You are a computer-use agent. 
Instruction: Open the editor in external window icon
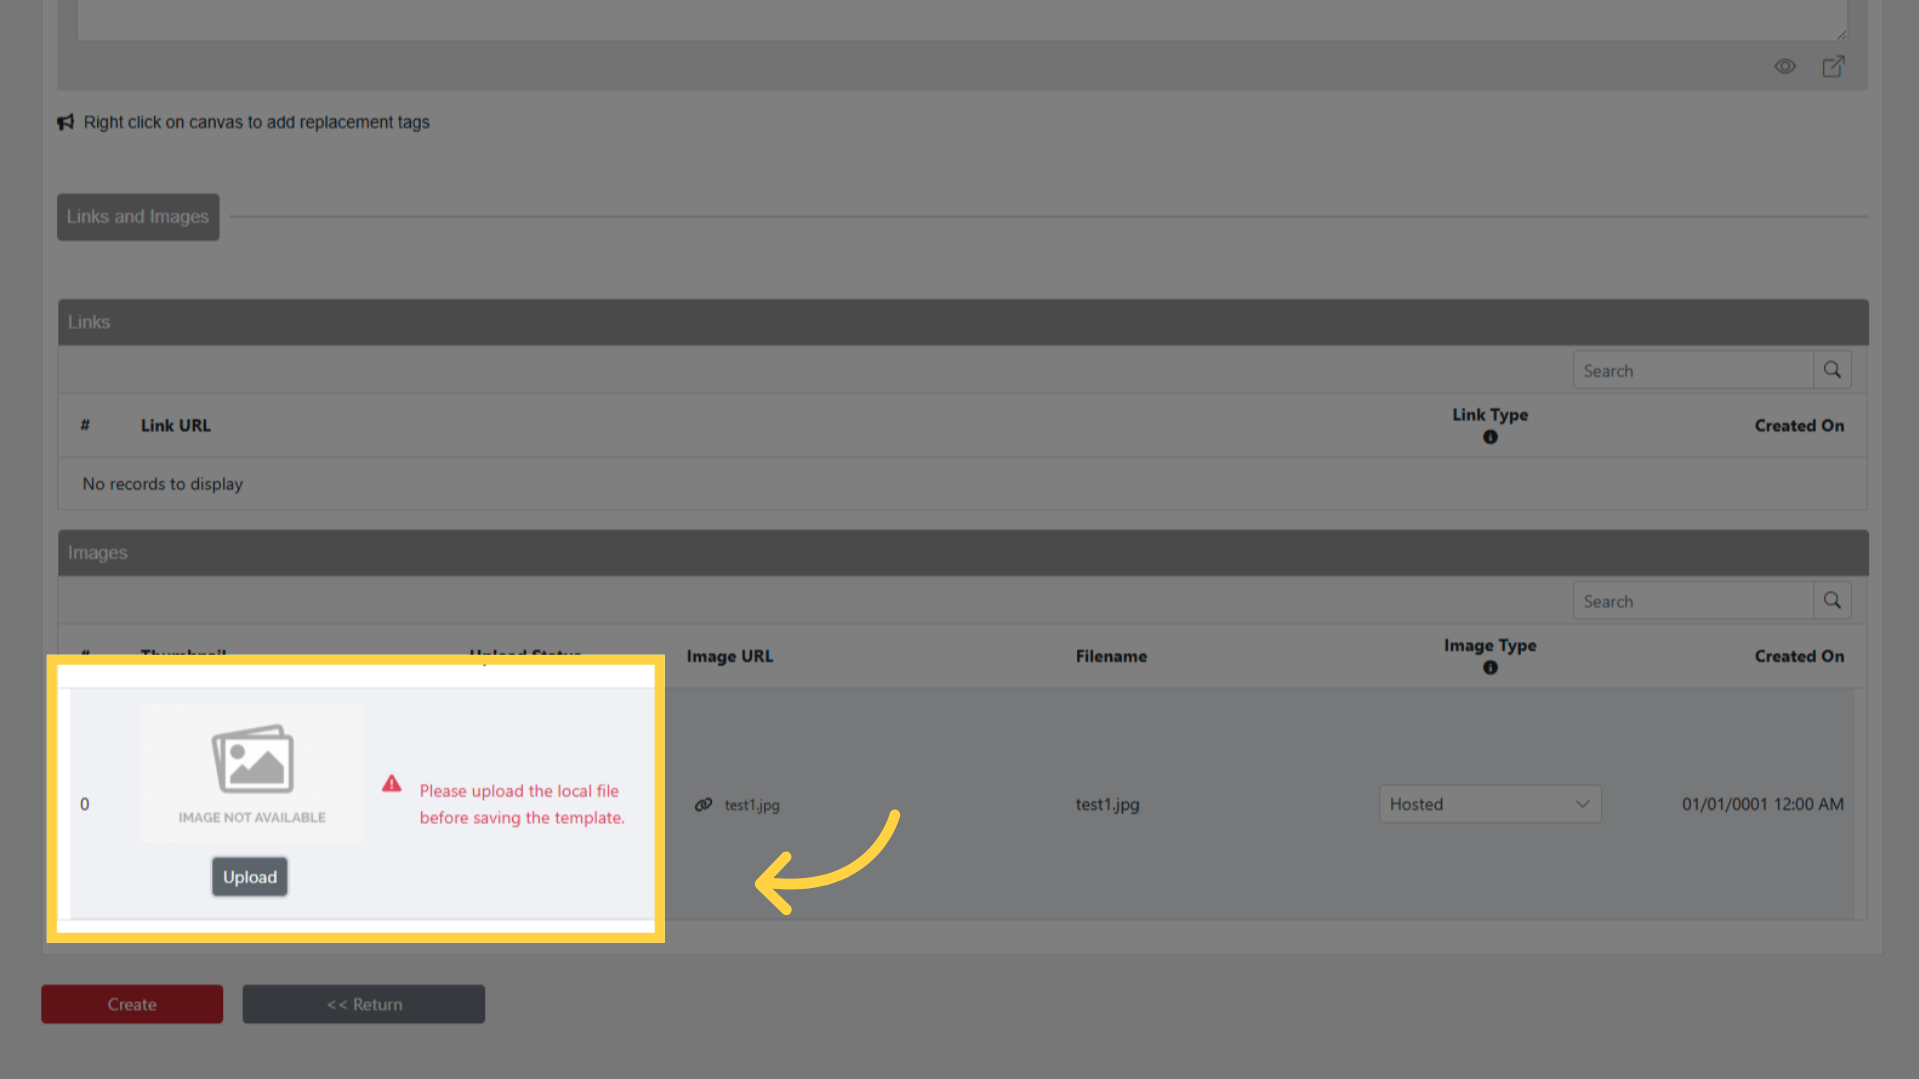coord(1833,67)
